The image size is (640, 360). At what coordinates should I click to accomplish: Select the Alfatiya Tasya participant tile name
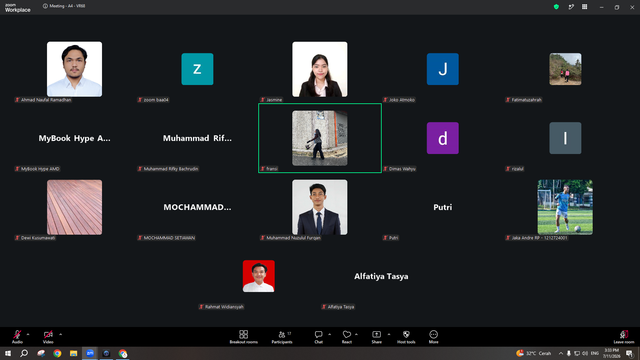(381, 276)
